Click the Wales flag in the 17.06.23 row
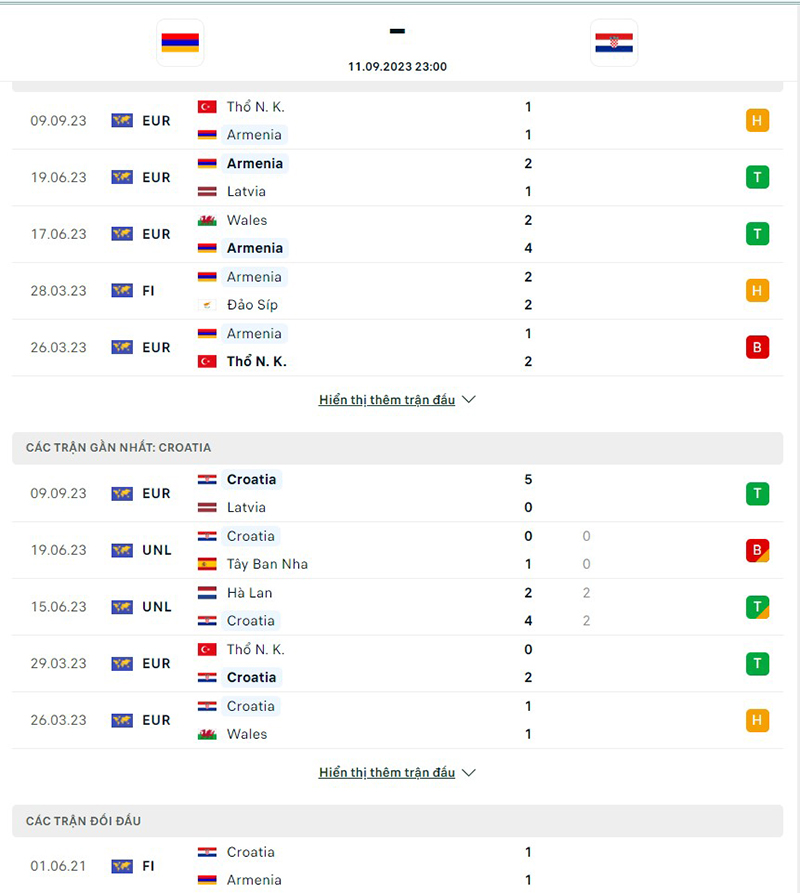 point(206,220)
